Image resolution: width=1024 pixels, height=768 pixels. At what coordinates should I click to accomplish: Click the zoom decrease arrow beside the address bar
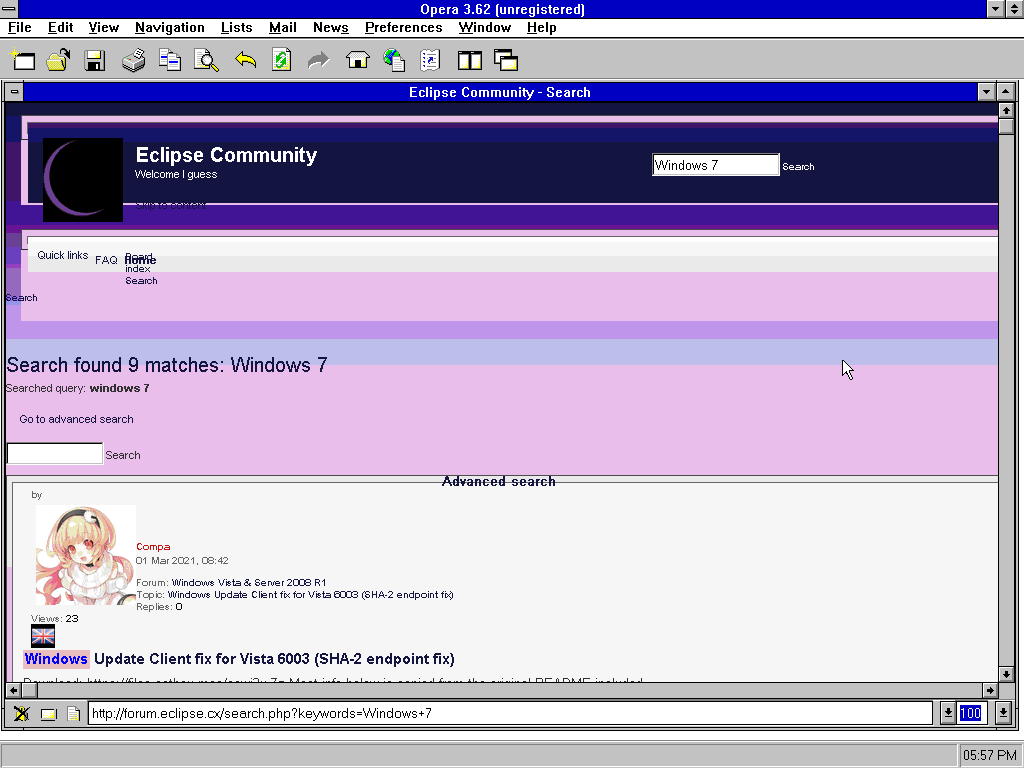click(x=947, y=712)
